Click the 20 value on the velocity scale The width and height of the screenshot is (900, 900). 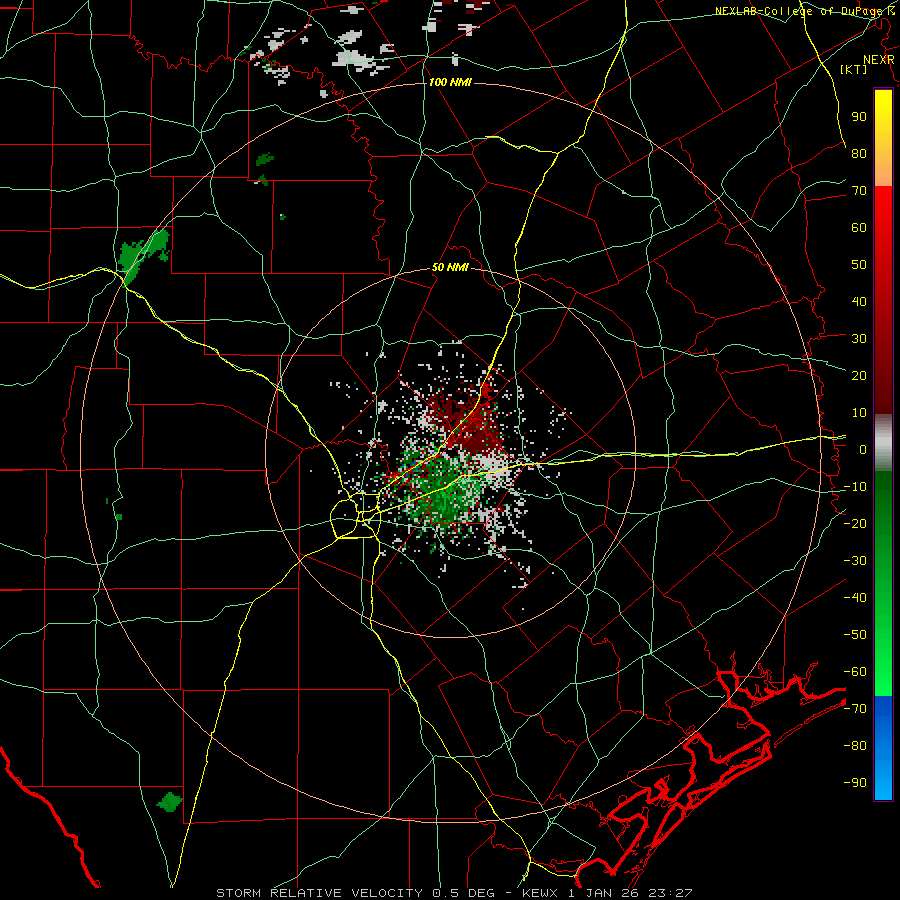(859, 375)
